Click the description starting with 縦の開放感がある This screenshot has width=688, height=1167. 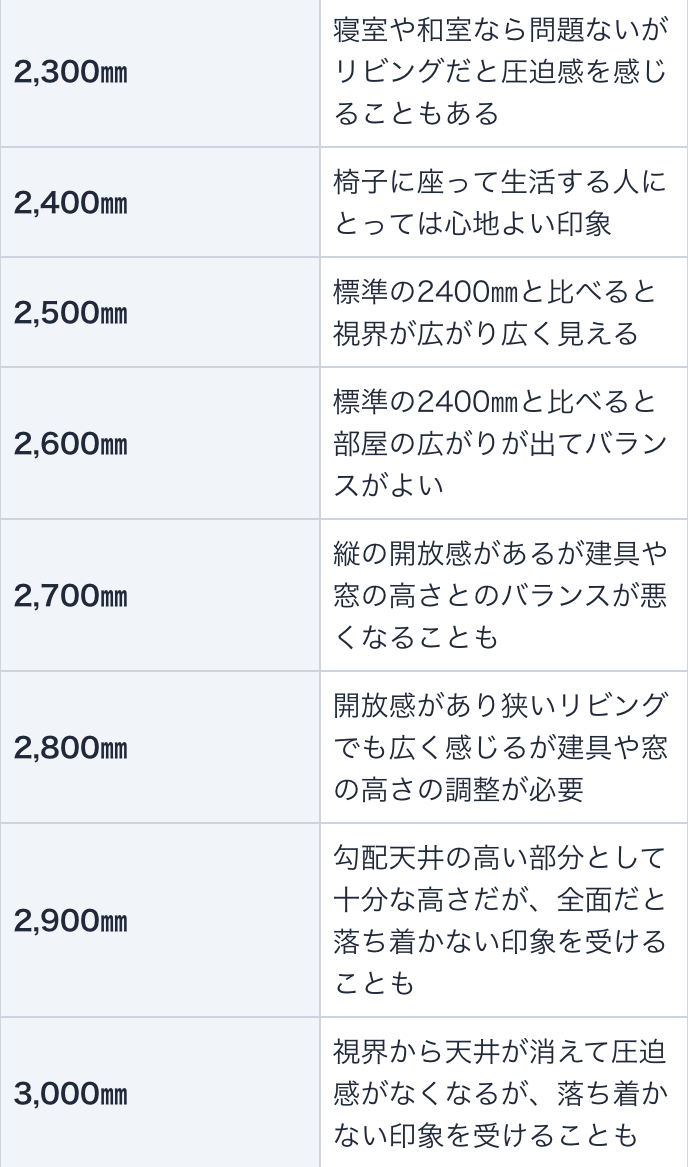pyautogui.click(x=499, y=596)
